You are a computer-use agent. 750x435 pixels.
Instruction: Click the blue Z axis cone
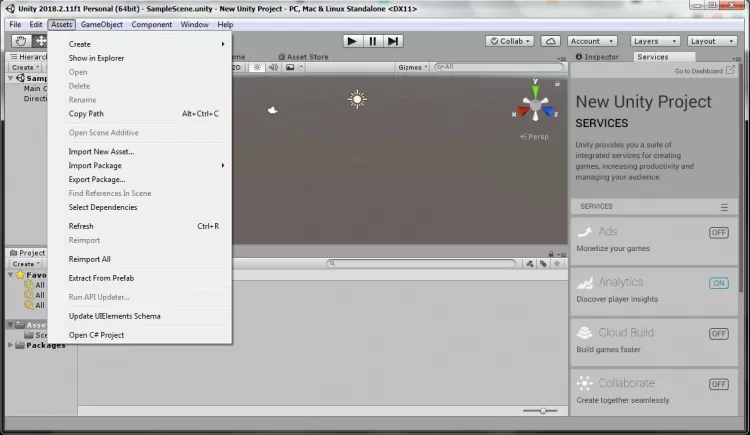[548, 112]
